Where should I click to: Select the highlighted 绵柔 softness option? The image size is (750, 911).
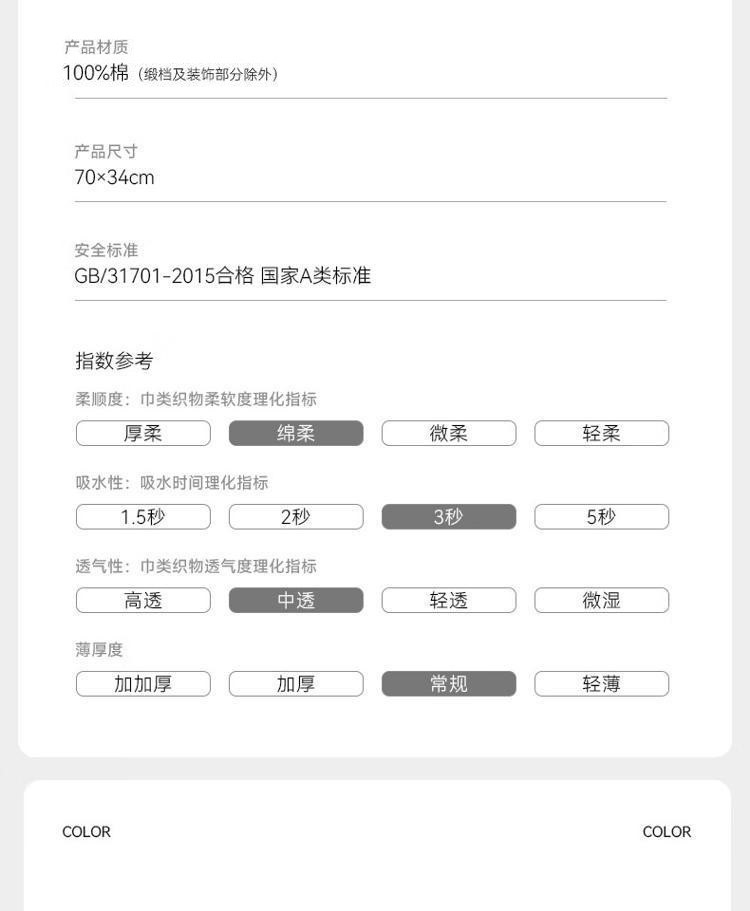point(296,433)
